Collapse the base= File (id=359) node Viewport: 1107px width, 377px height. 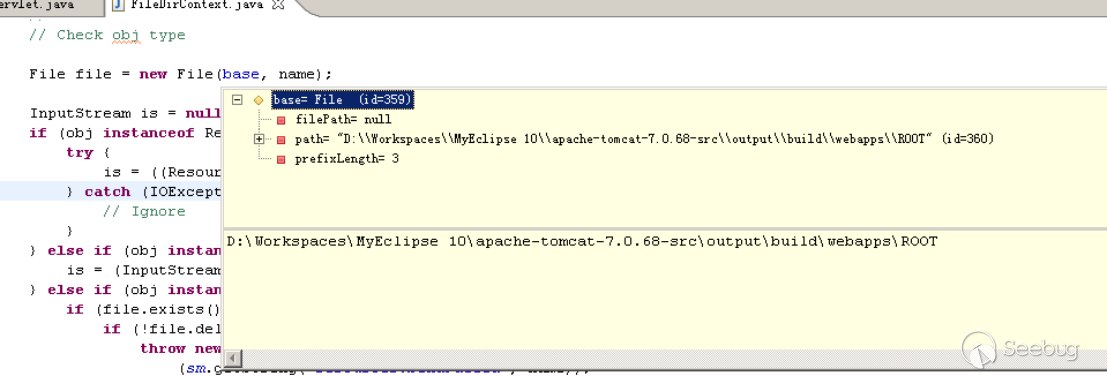point(237,100)
